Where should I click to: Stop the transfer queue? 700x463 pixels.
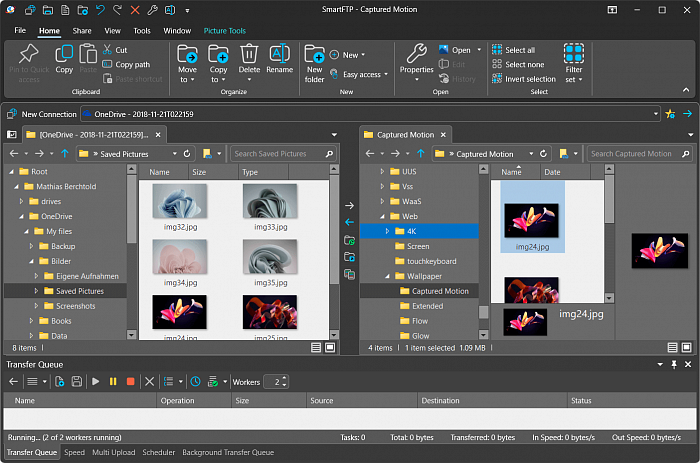pos(130,382)
